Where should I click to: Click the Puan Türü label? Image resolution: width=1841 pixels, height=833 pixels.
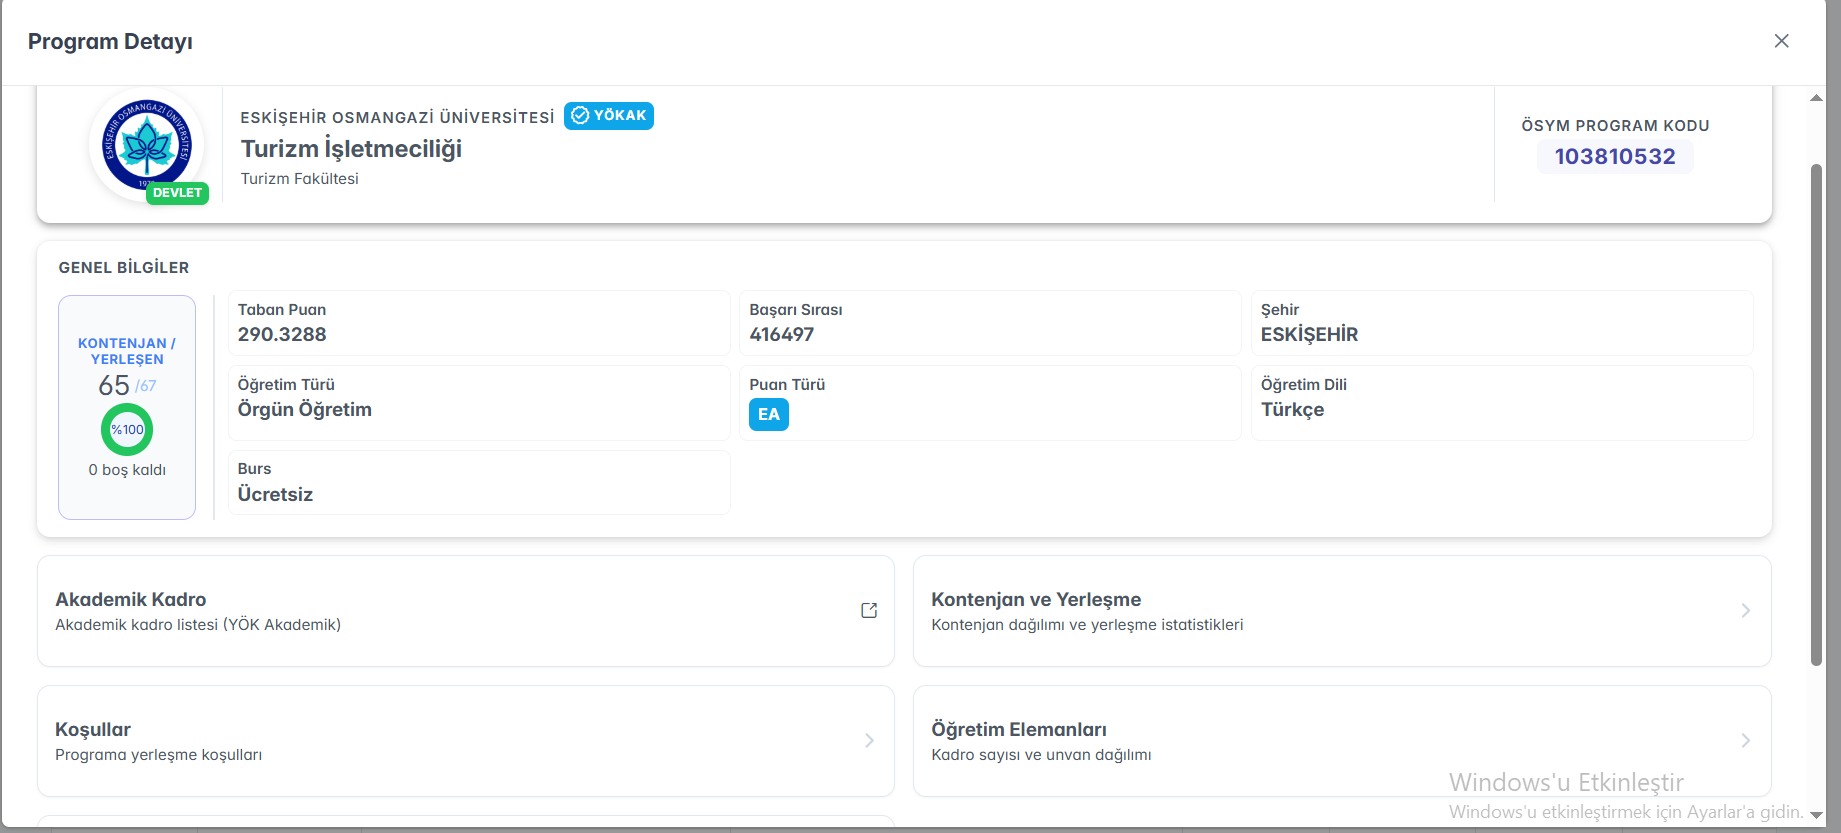click(787, 385)
